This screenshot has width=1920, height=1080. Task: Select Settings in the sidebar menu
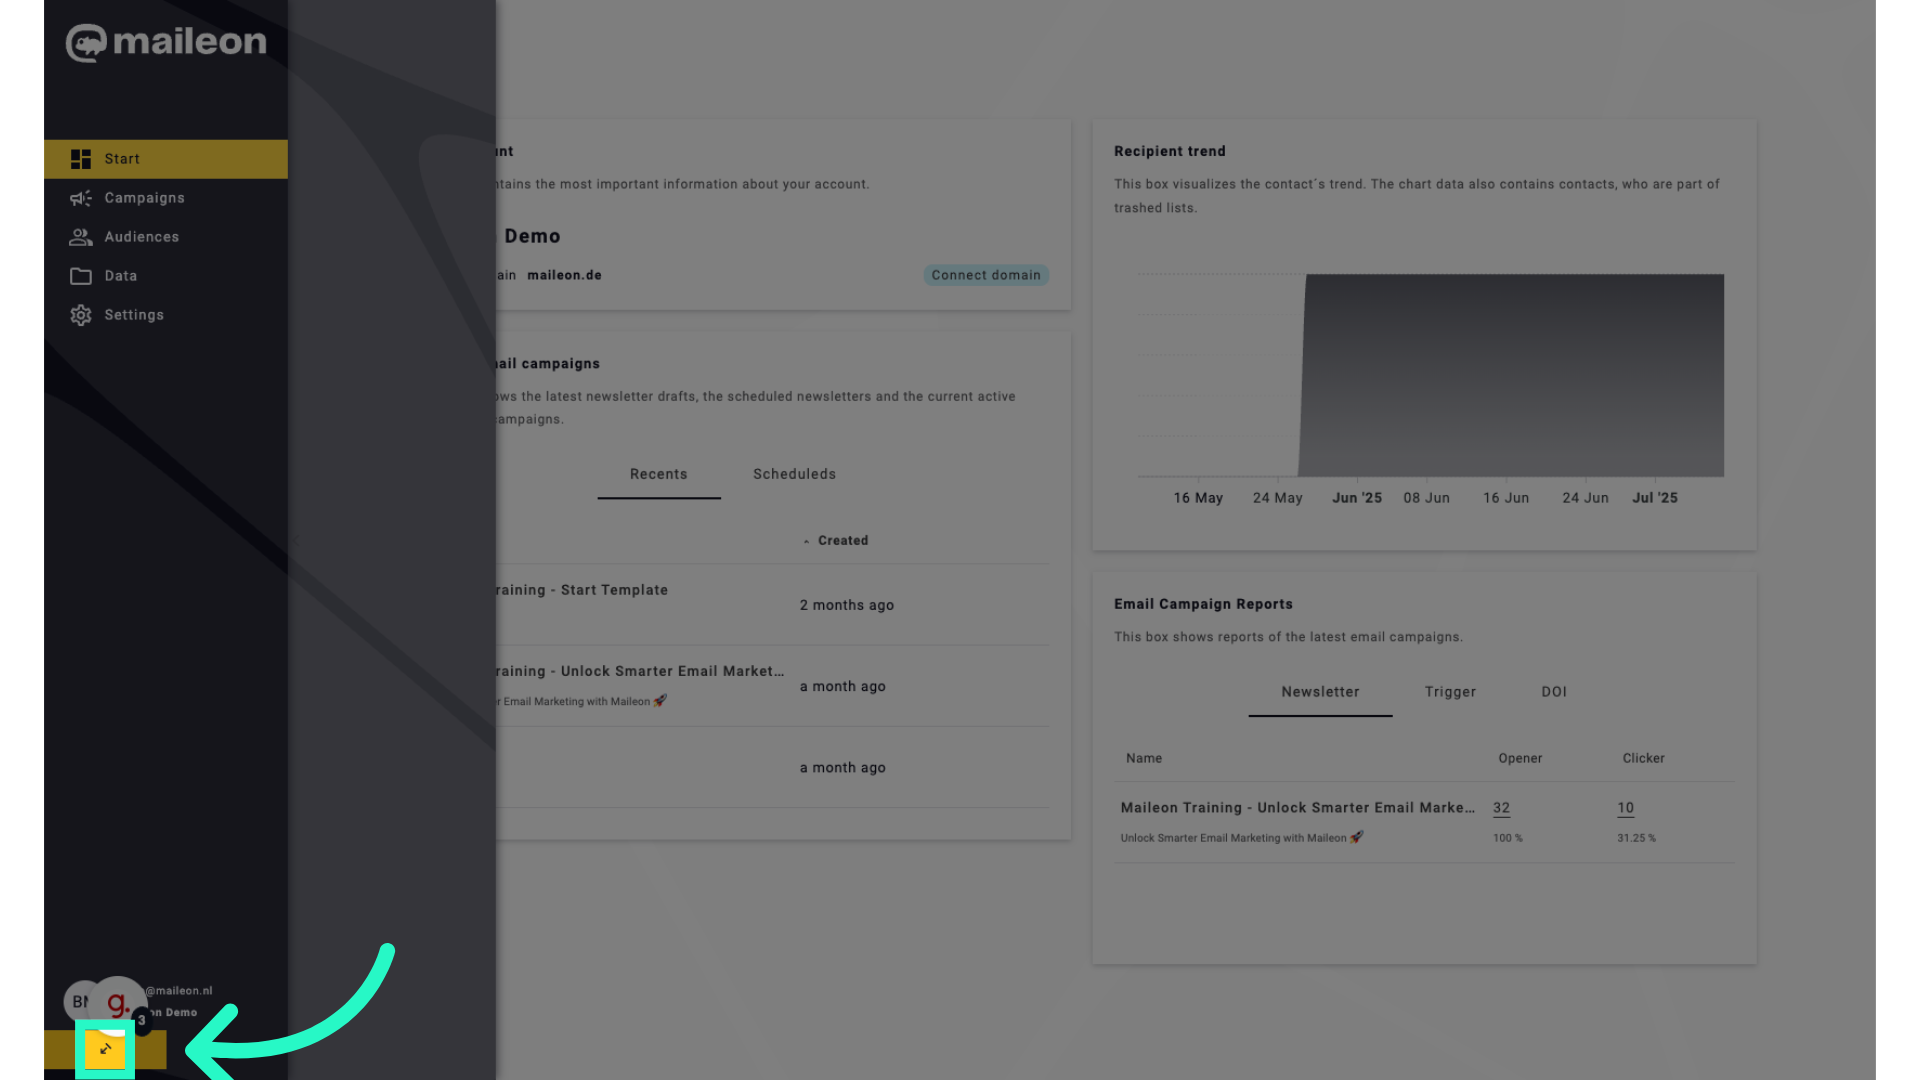(x=166, y=315)
